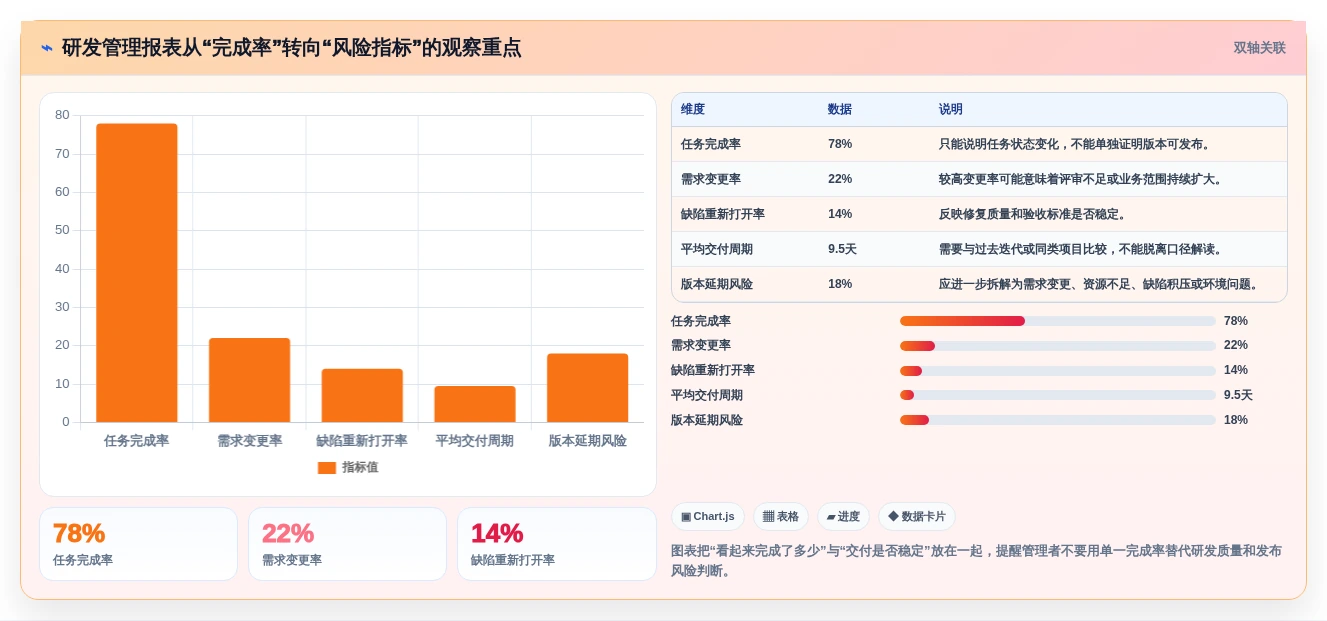The height and width of the screenshot is (621, 1327).
Task: Click the 任务完成率 x-axis label under the chart
Action: (x=137, y=441)
